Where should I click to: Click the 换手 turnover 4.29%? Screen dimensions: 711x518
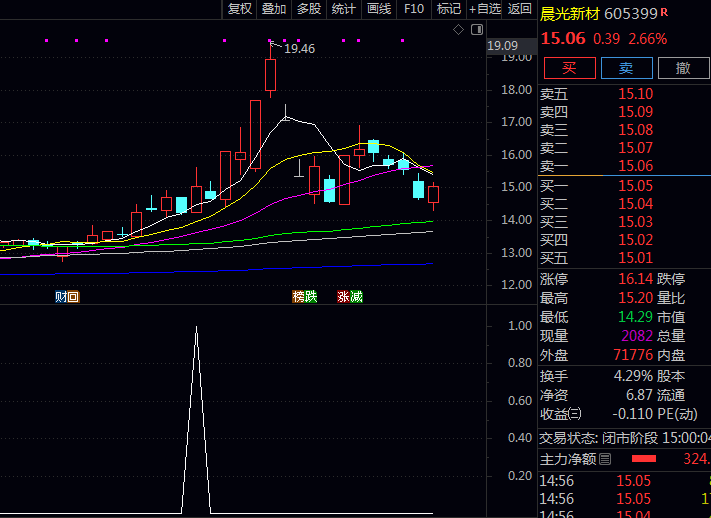click(x=633, y=376)
